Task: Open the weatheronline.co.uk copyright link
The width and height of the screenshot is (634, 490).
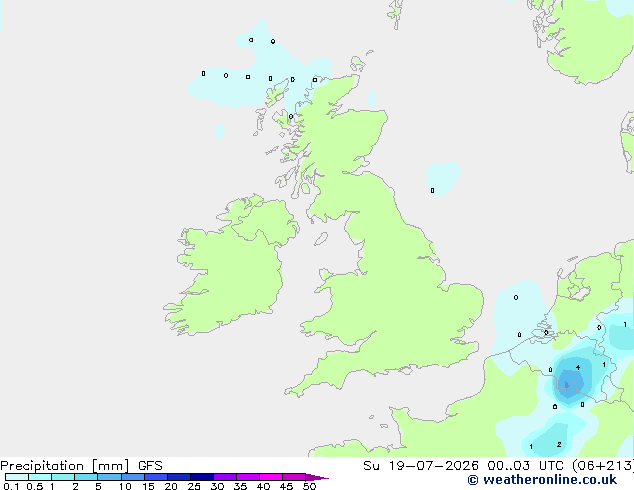Action: pyautogui.click(x=542, y=480)
